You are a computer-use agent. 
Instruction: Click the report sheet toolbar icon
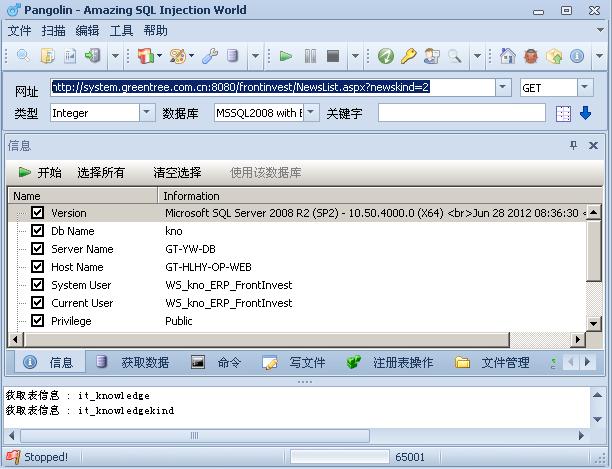(x=70, y=56)
